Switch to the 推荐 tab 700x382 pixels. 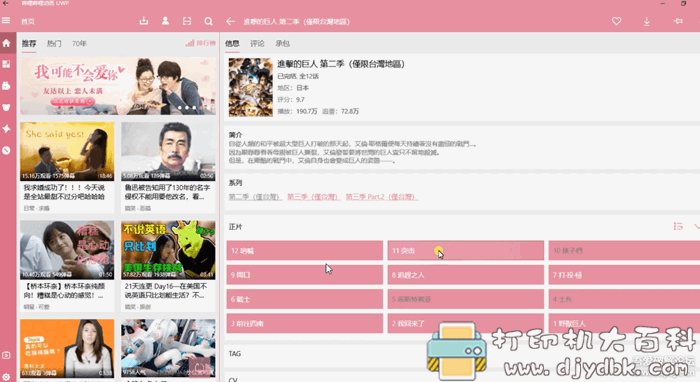point(29,43)
